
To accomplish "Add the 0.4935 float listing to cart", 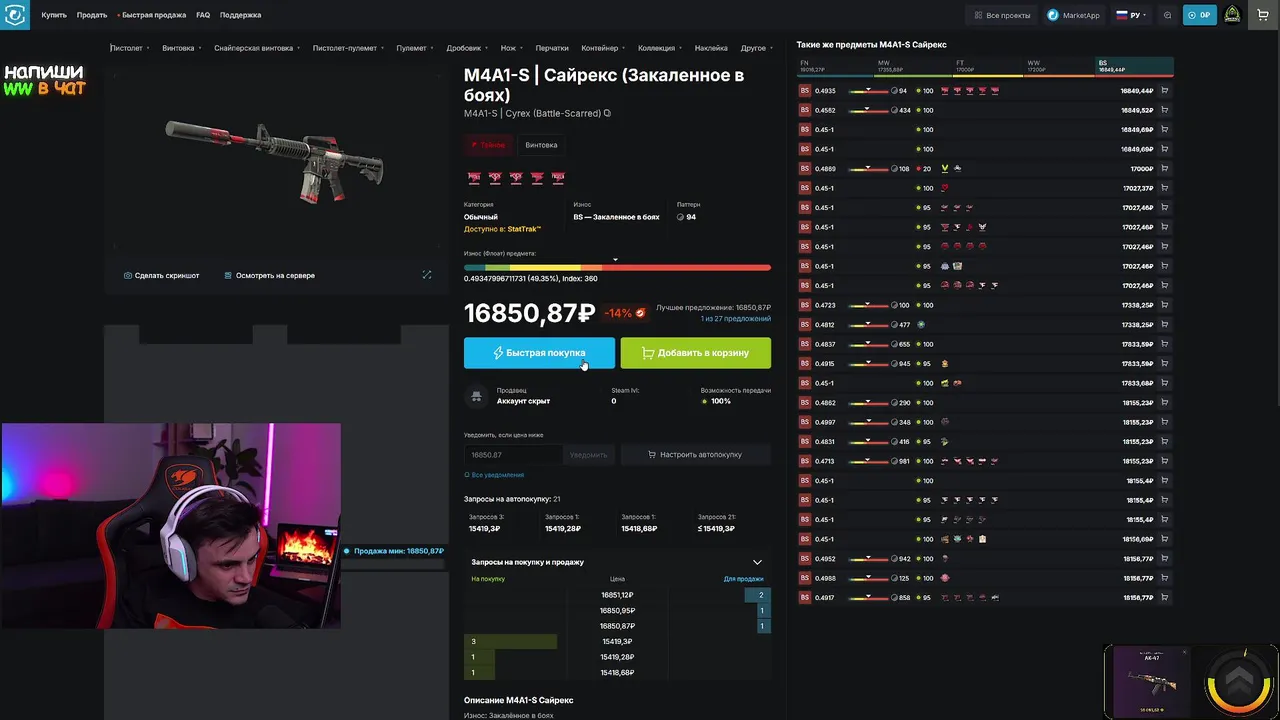I will point(1164,91).
